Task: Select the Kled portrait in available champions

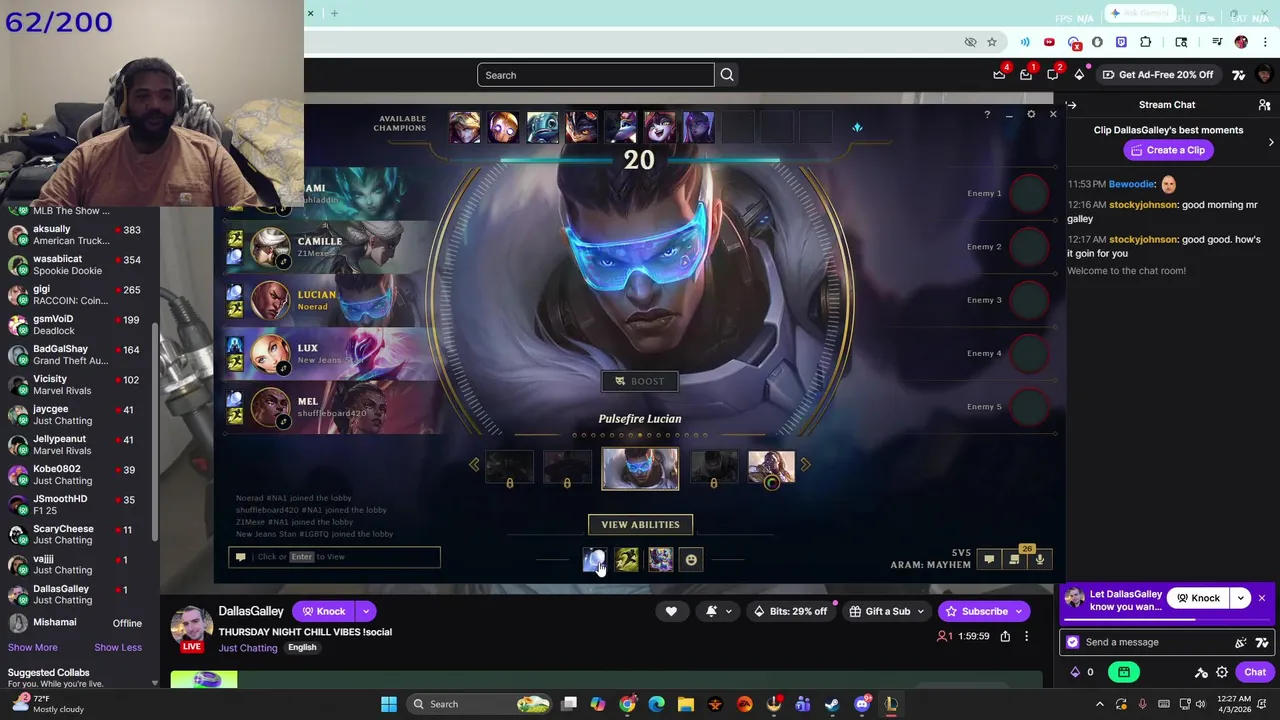Action: click(x=581, y=127)
